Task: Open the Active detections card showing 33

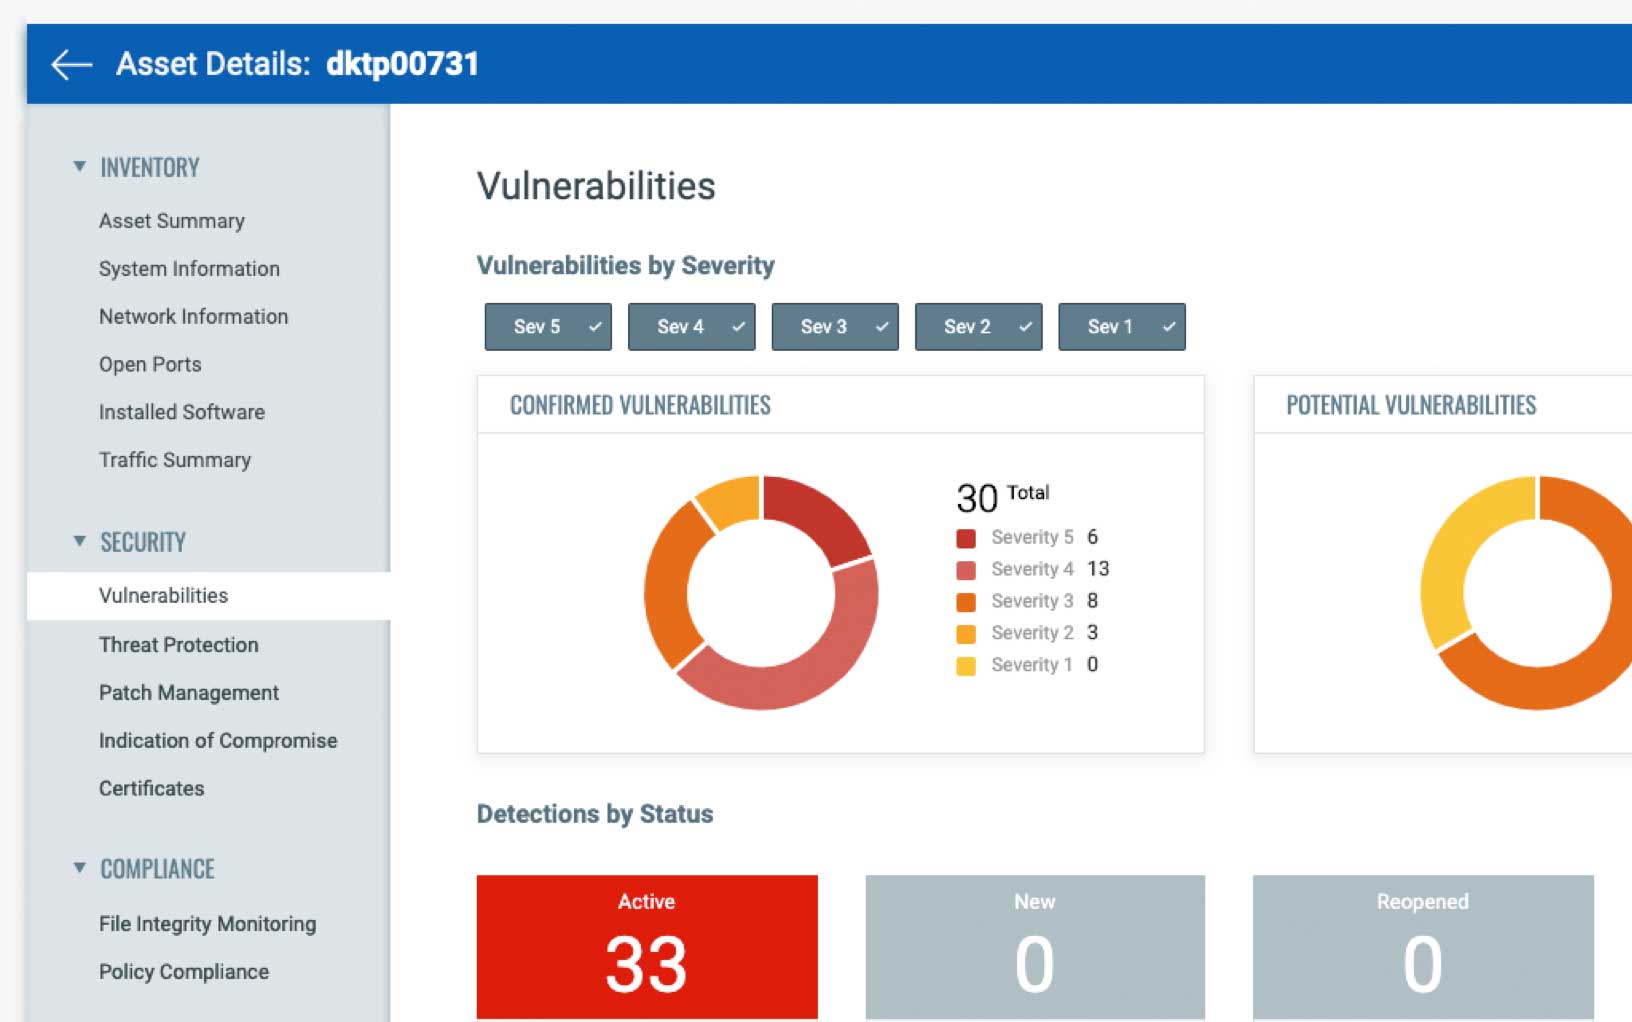Action: (647, 945)
